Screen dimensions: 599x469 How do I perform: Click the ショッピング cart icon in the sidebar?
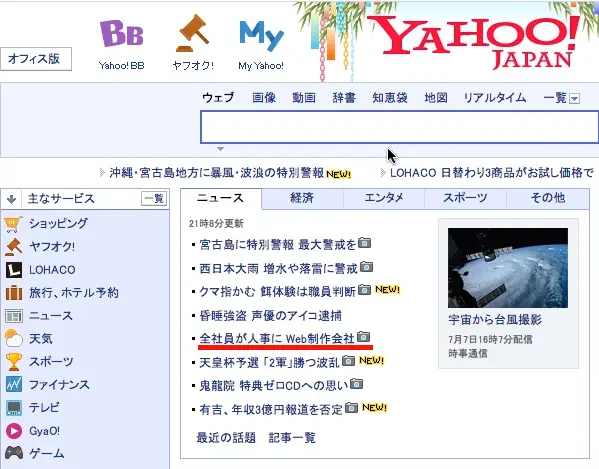[x=13, y=224]
